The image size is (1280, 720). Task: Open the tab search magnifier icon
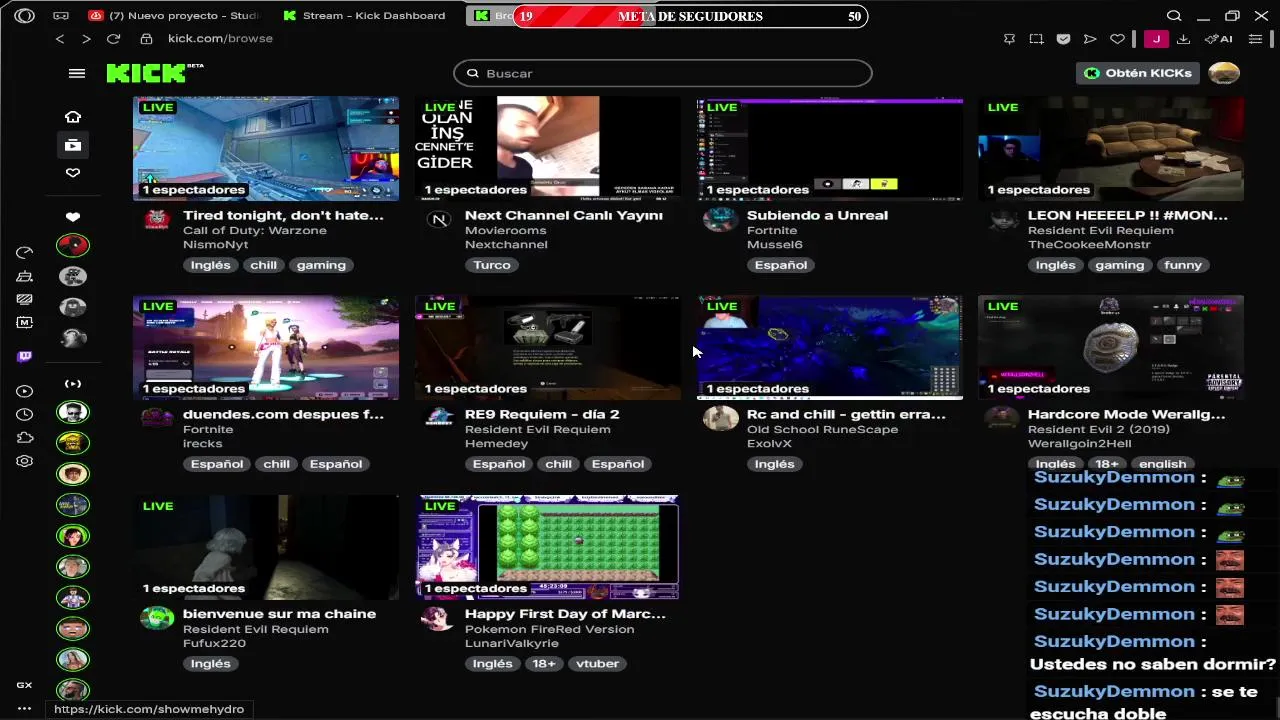pos(1174,15)
